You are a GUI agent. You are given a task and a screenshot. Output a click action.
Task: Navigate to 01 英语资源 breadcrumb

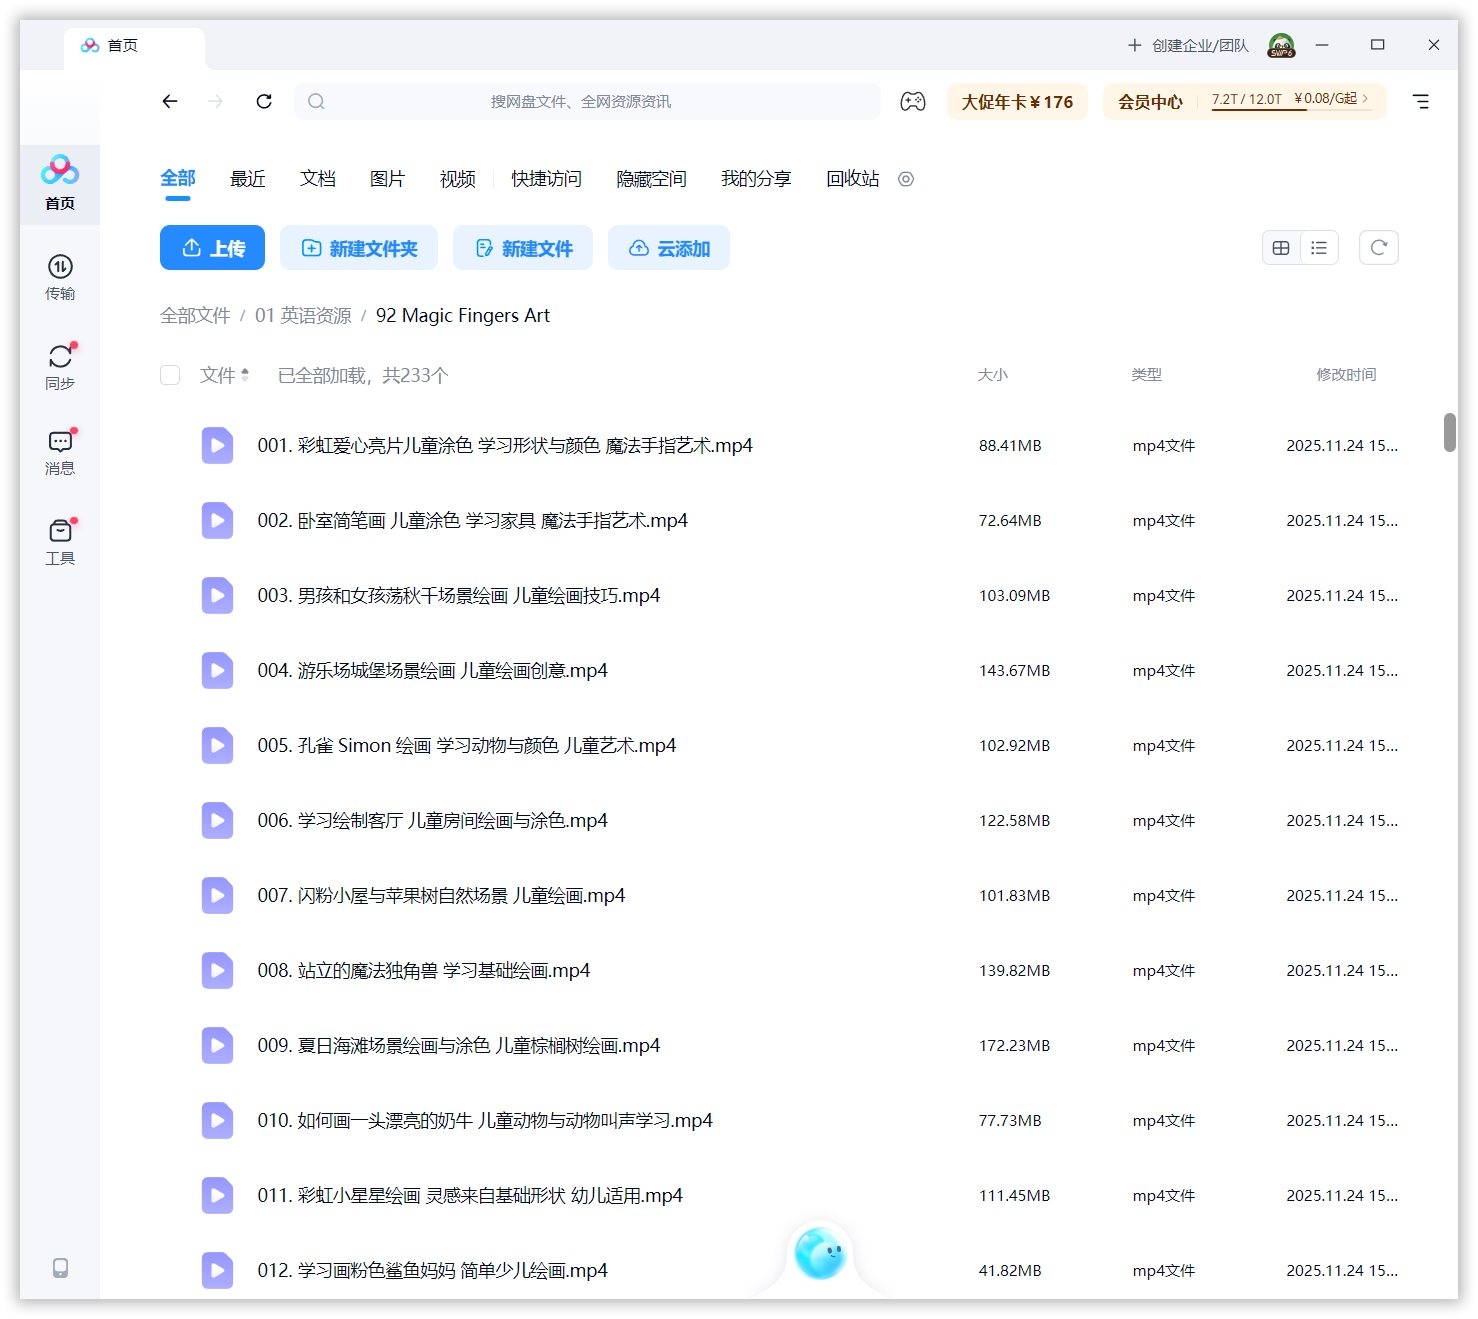point(303,316)
